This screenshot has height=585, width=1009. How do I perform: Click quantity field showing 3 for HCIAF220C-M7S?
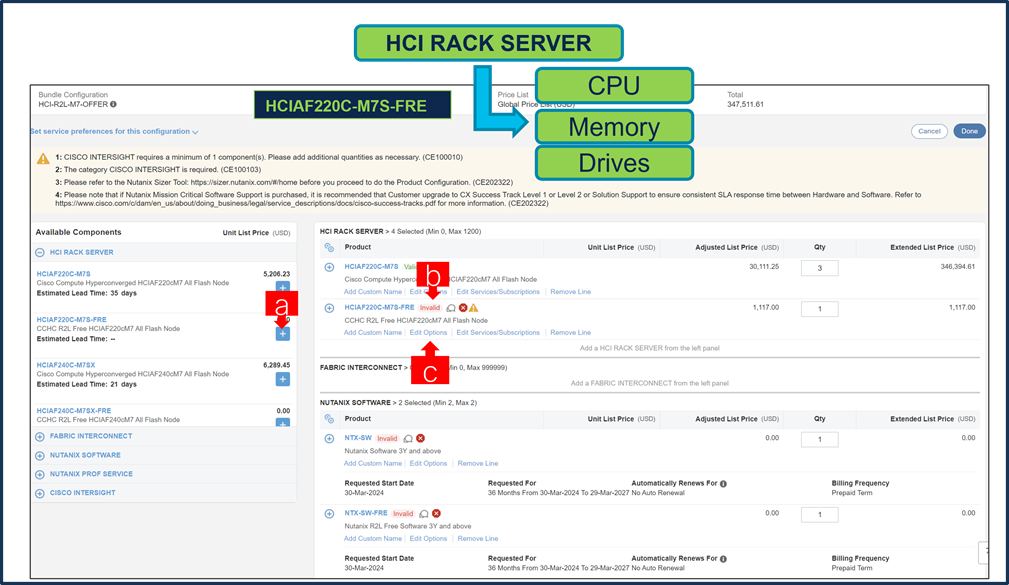[819, 268]
